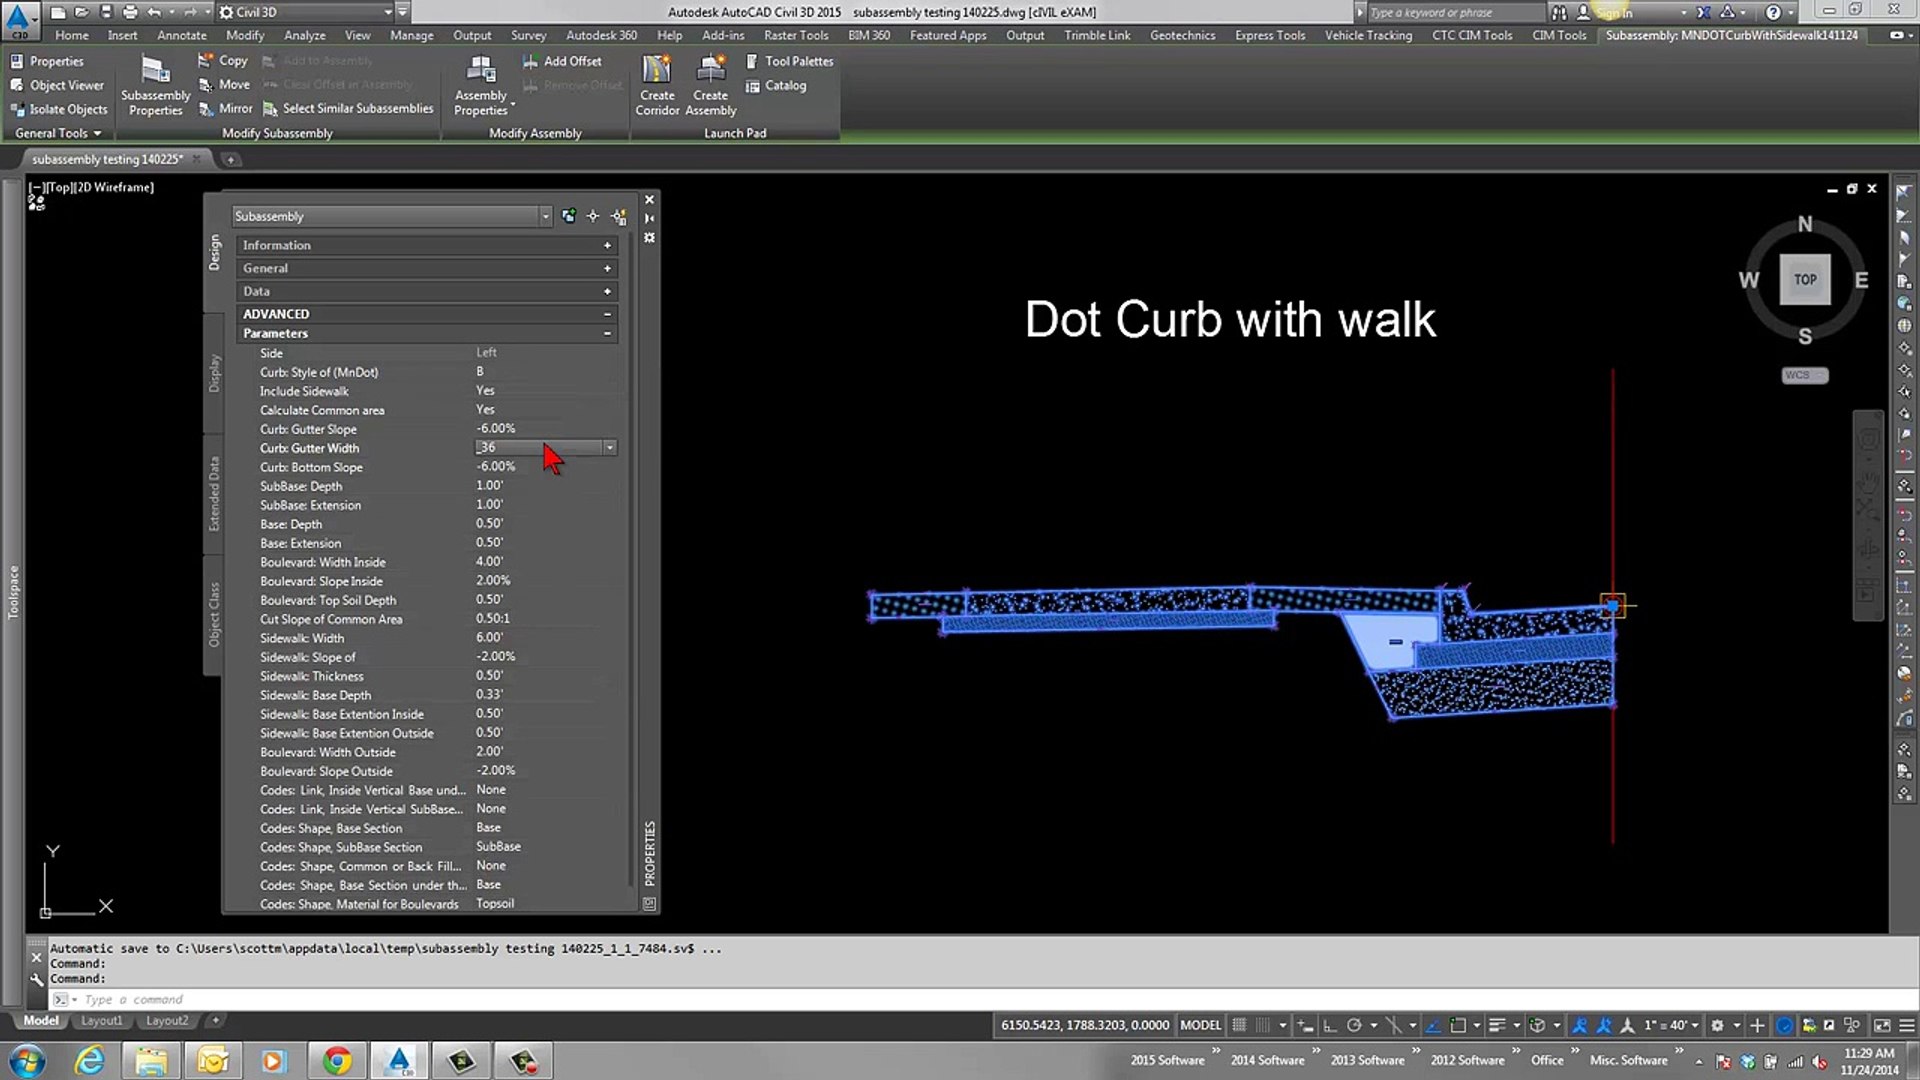The width and height of the screenshot is (1920, 1080).
Task: Open the Subassembly object type dropdown
Action: click(x=545, y=217)
